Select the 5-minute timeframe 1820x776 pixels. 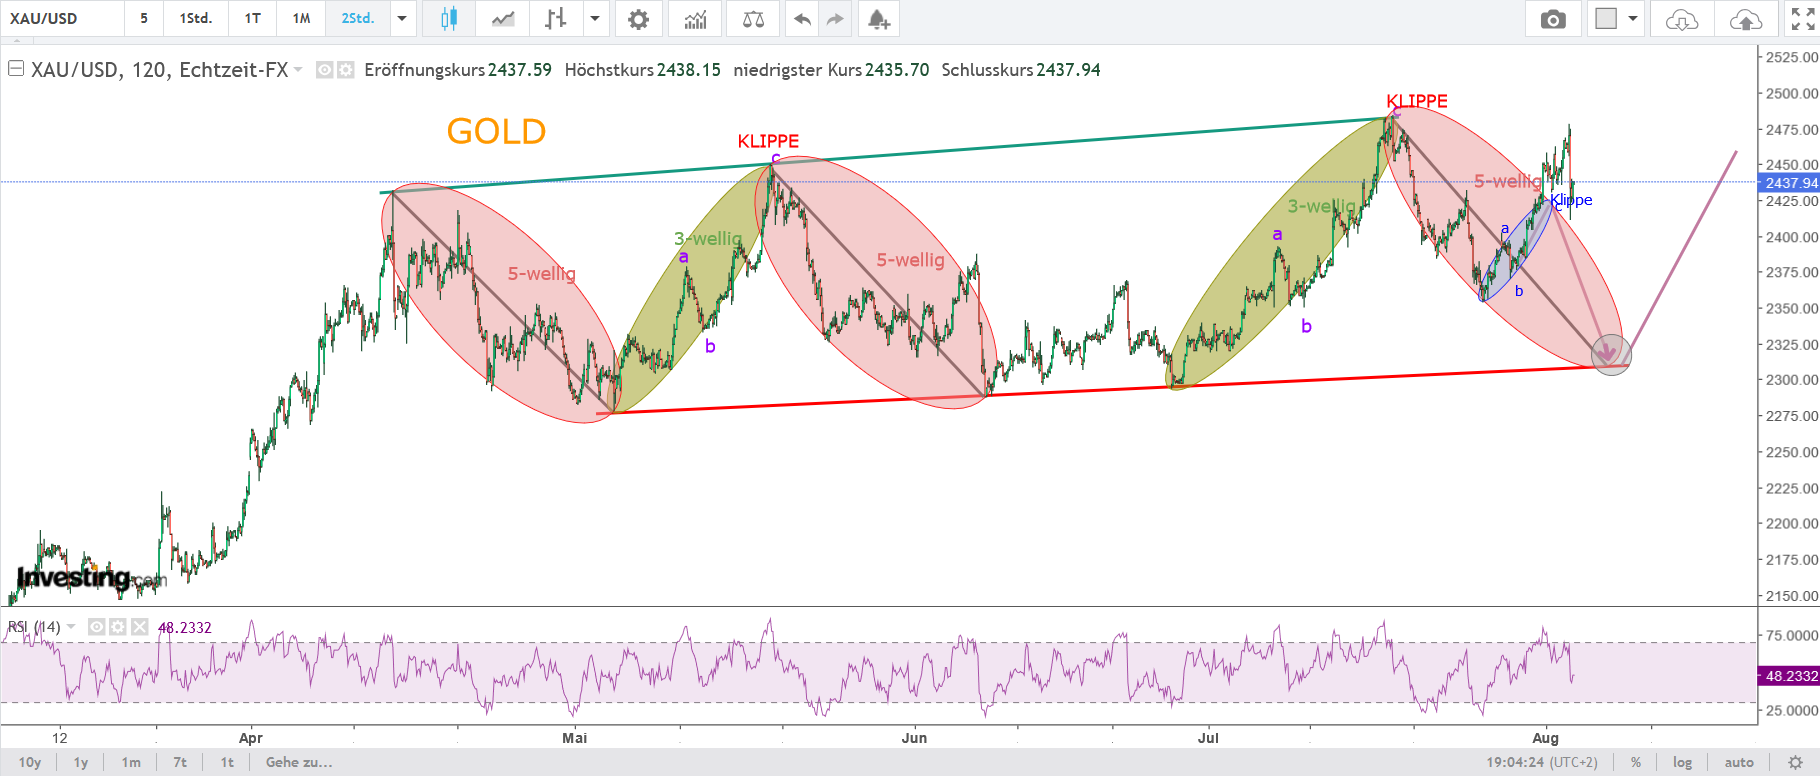click(144, 19)
